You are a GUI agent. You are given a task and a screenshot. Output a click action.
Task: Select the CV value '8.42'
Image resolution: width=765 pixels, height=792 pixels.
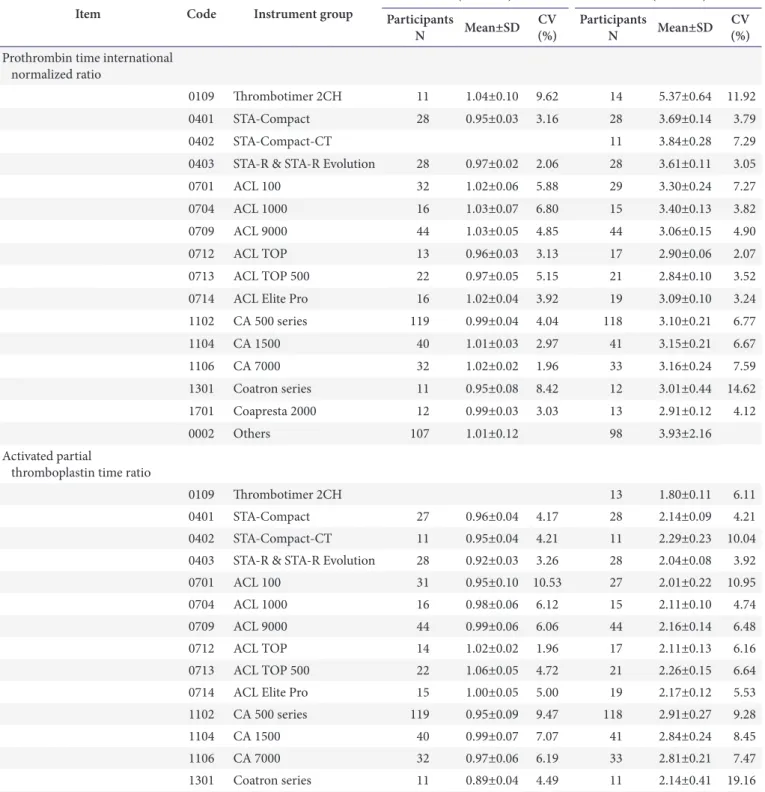click(x=547, y=388)
